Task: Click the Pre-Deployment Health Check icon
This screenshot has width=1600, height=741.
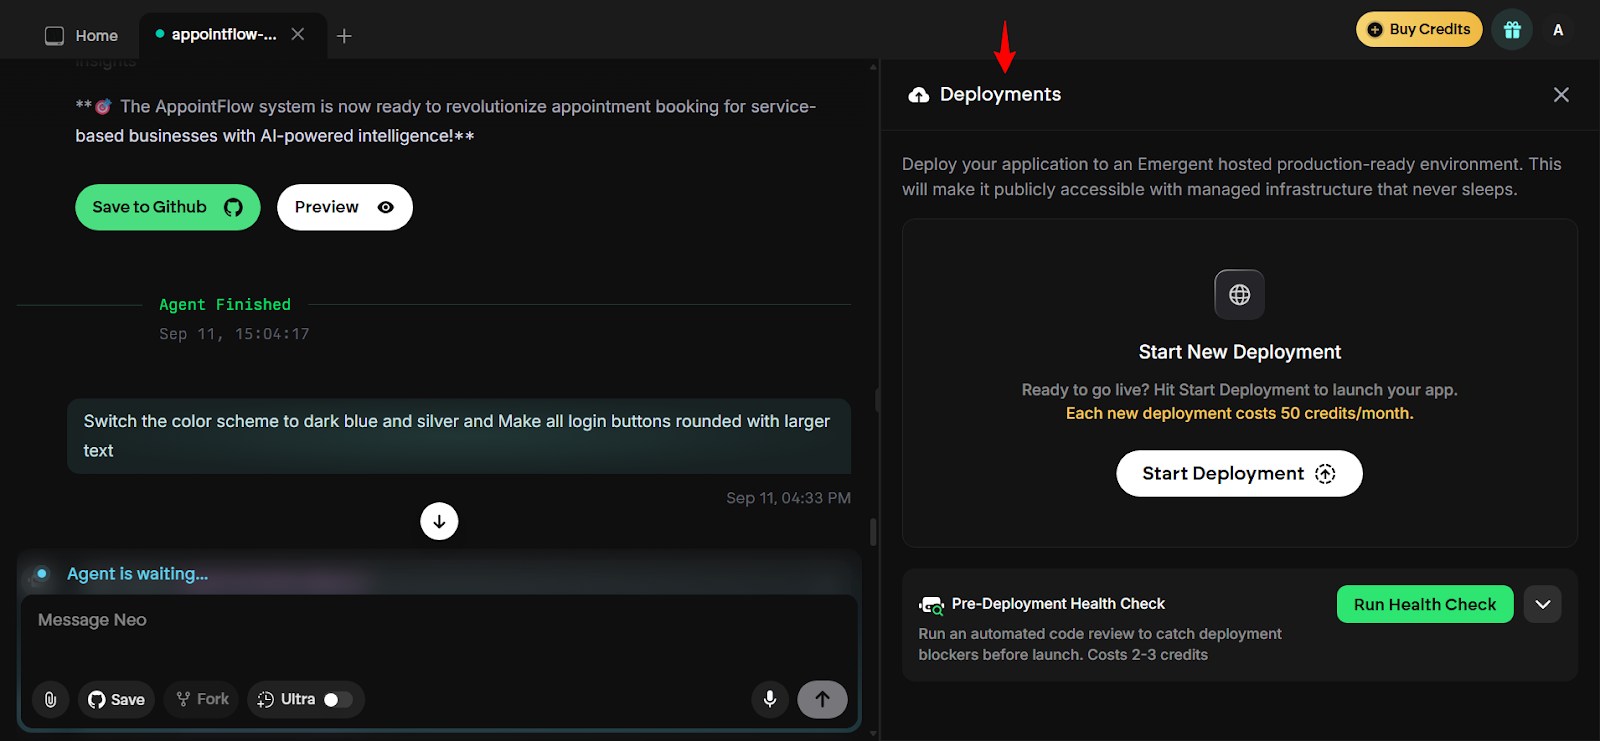Action: coord(931,605)
